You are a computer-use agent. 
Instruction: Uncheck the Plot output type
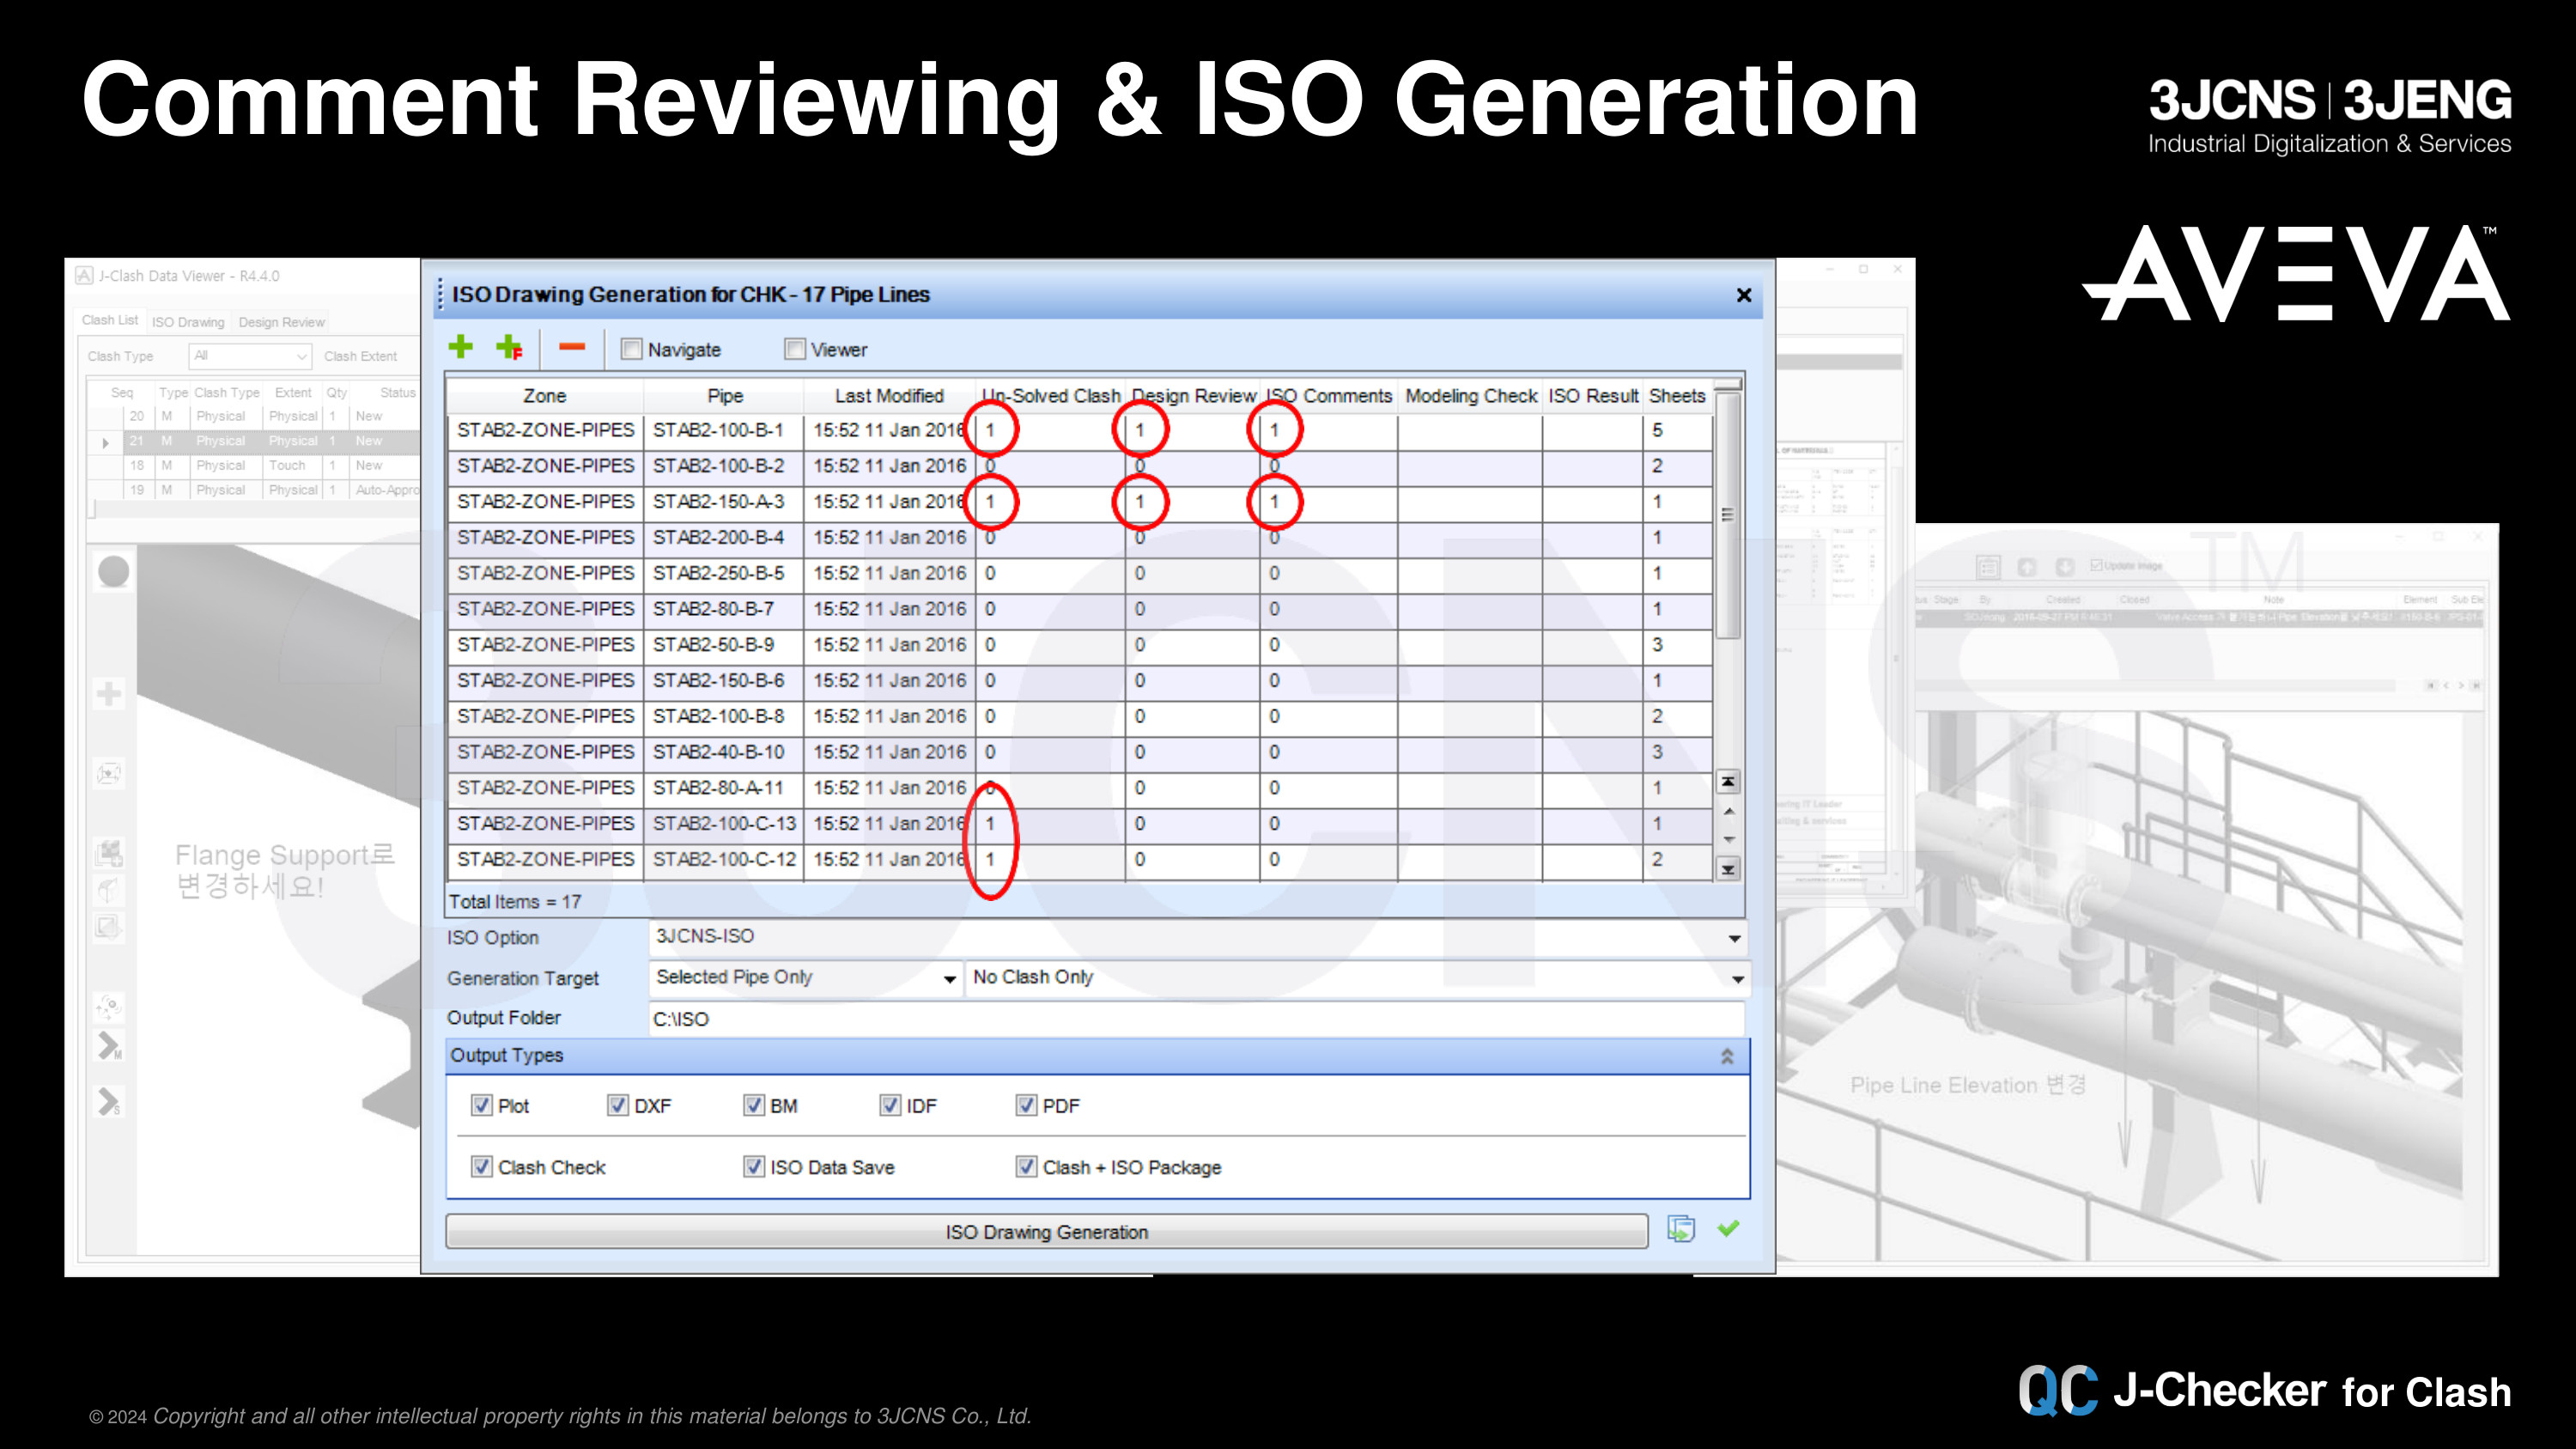click(x=482, y=1105)
